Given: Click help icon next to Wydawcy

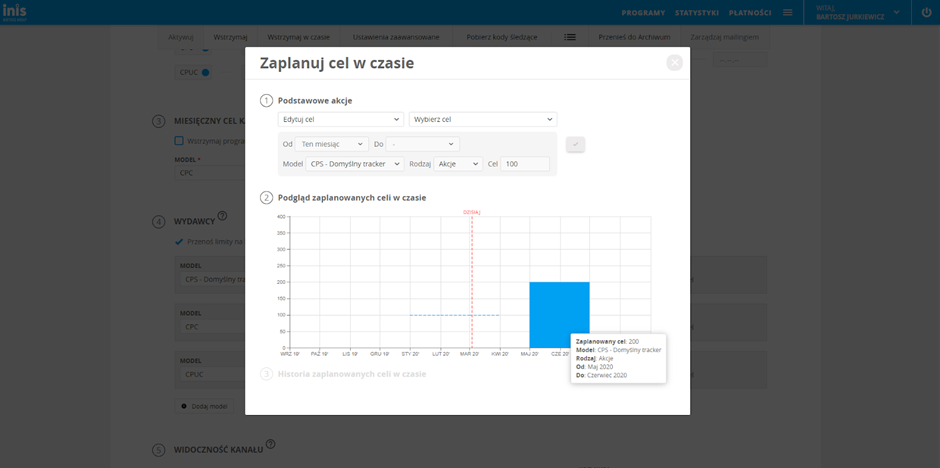Looking at the screenshot, I should point(222,216).
